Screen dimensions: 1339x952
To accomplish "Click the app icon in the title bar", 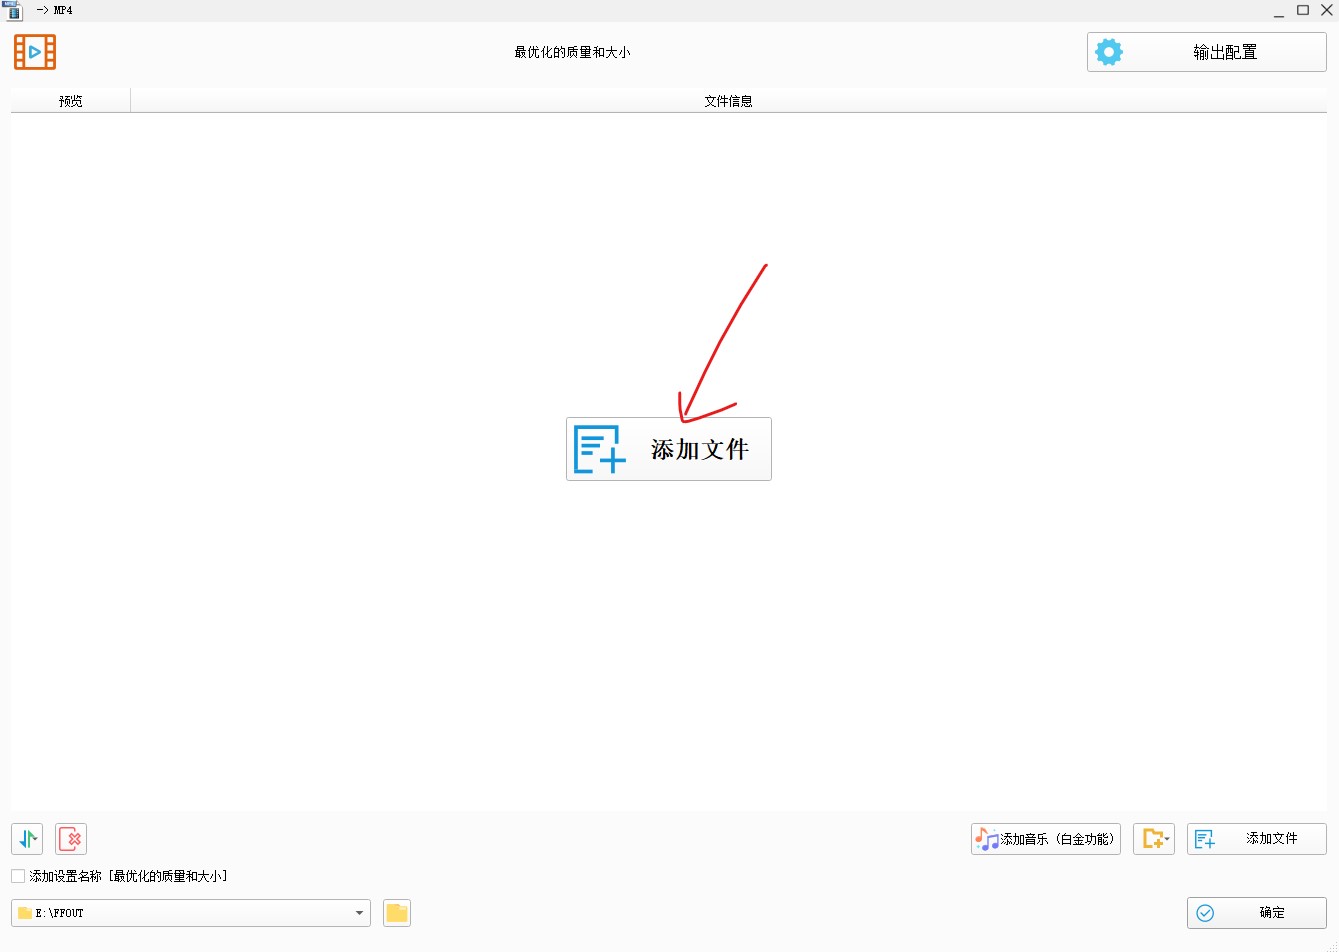I will (x=12, y=10).
